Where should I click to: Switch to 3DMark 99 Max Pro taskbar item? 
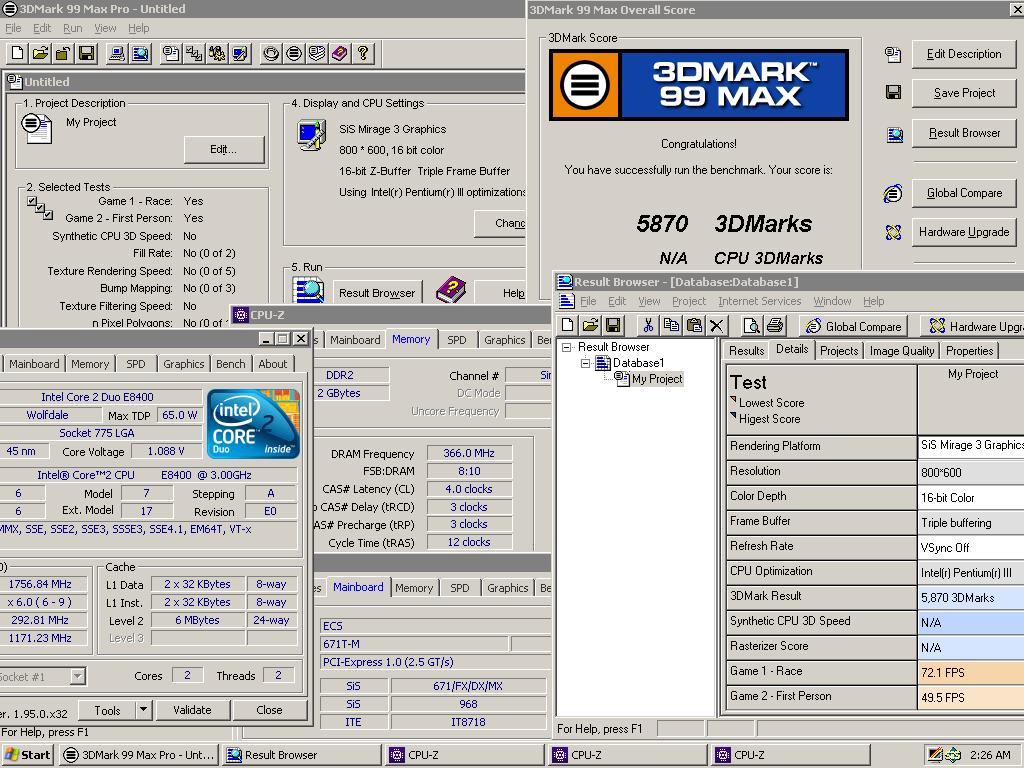pos(139,755)
